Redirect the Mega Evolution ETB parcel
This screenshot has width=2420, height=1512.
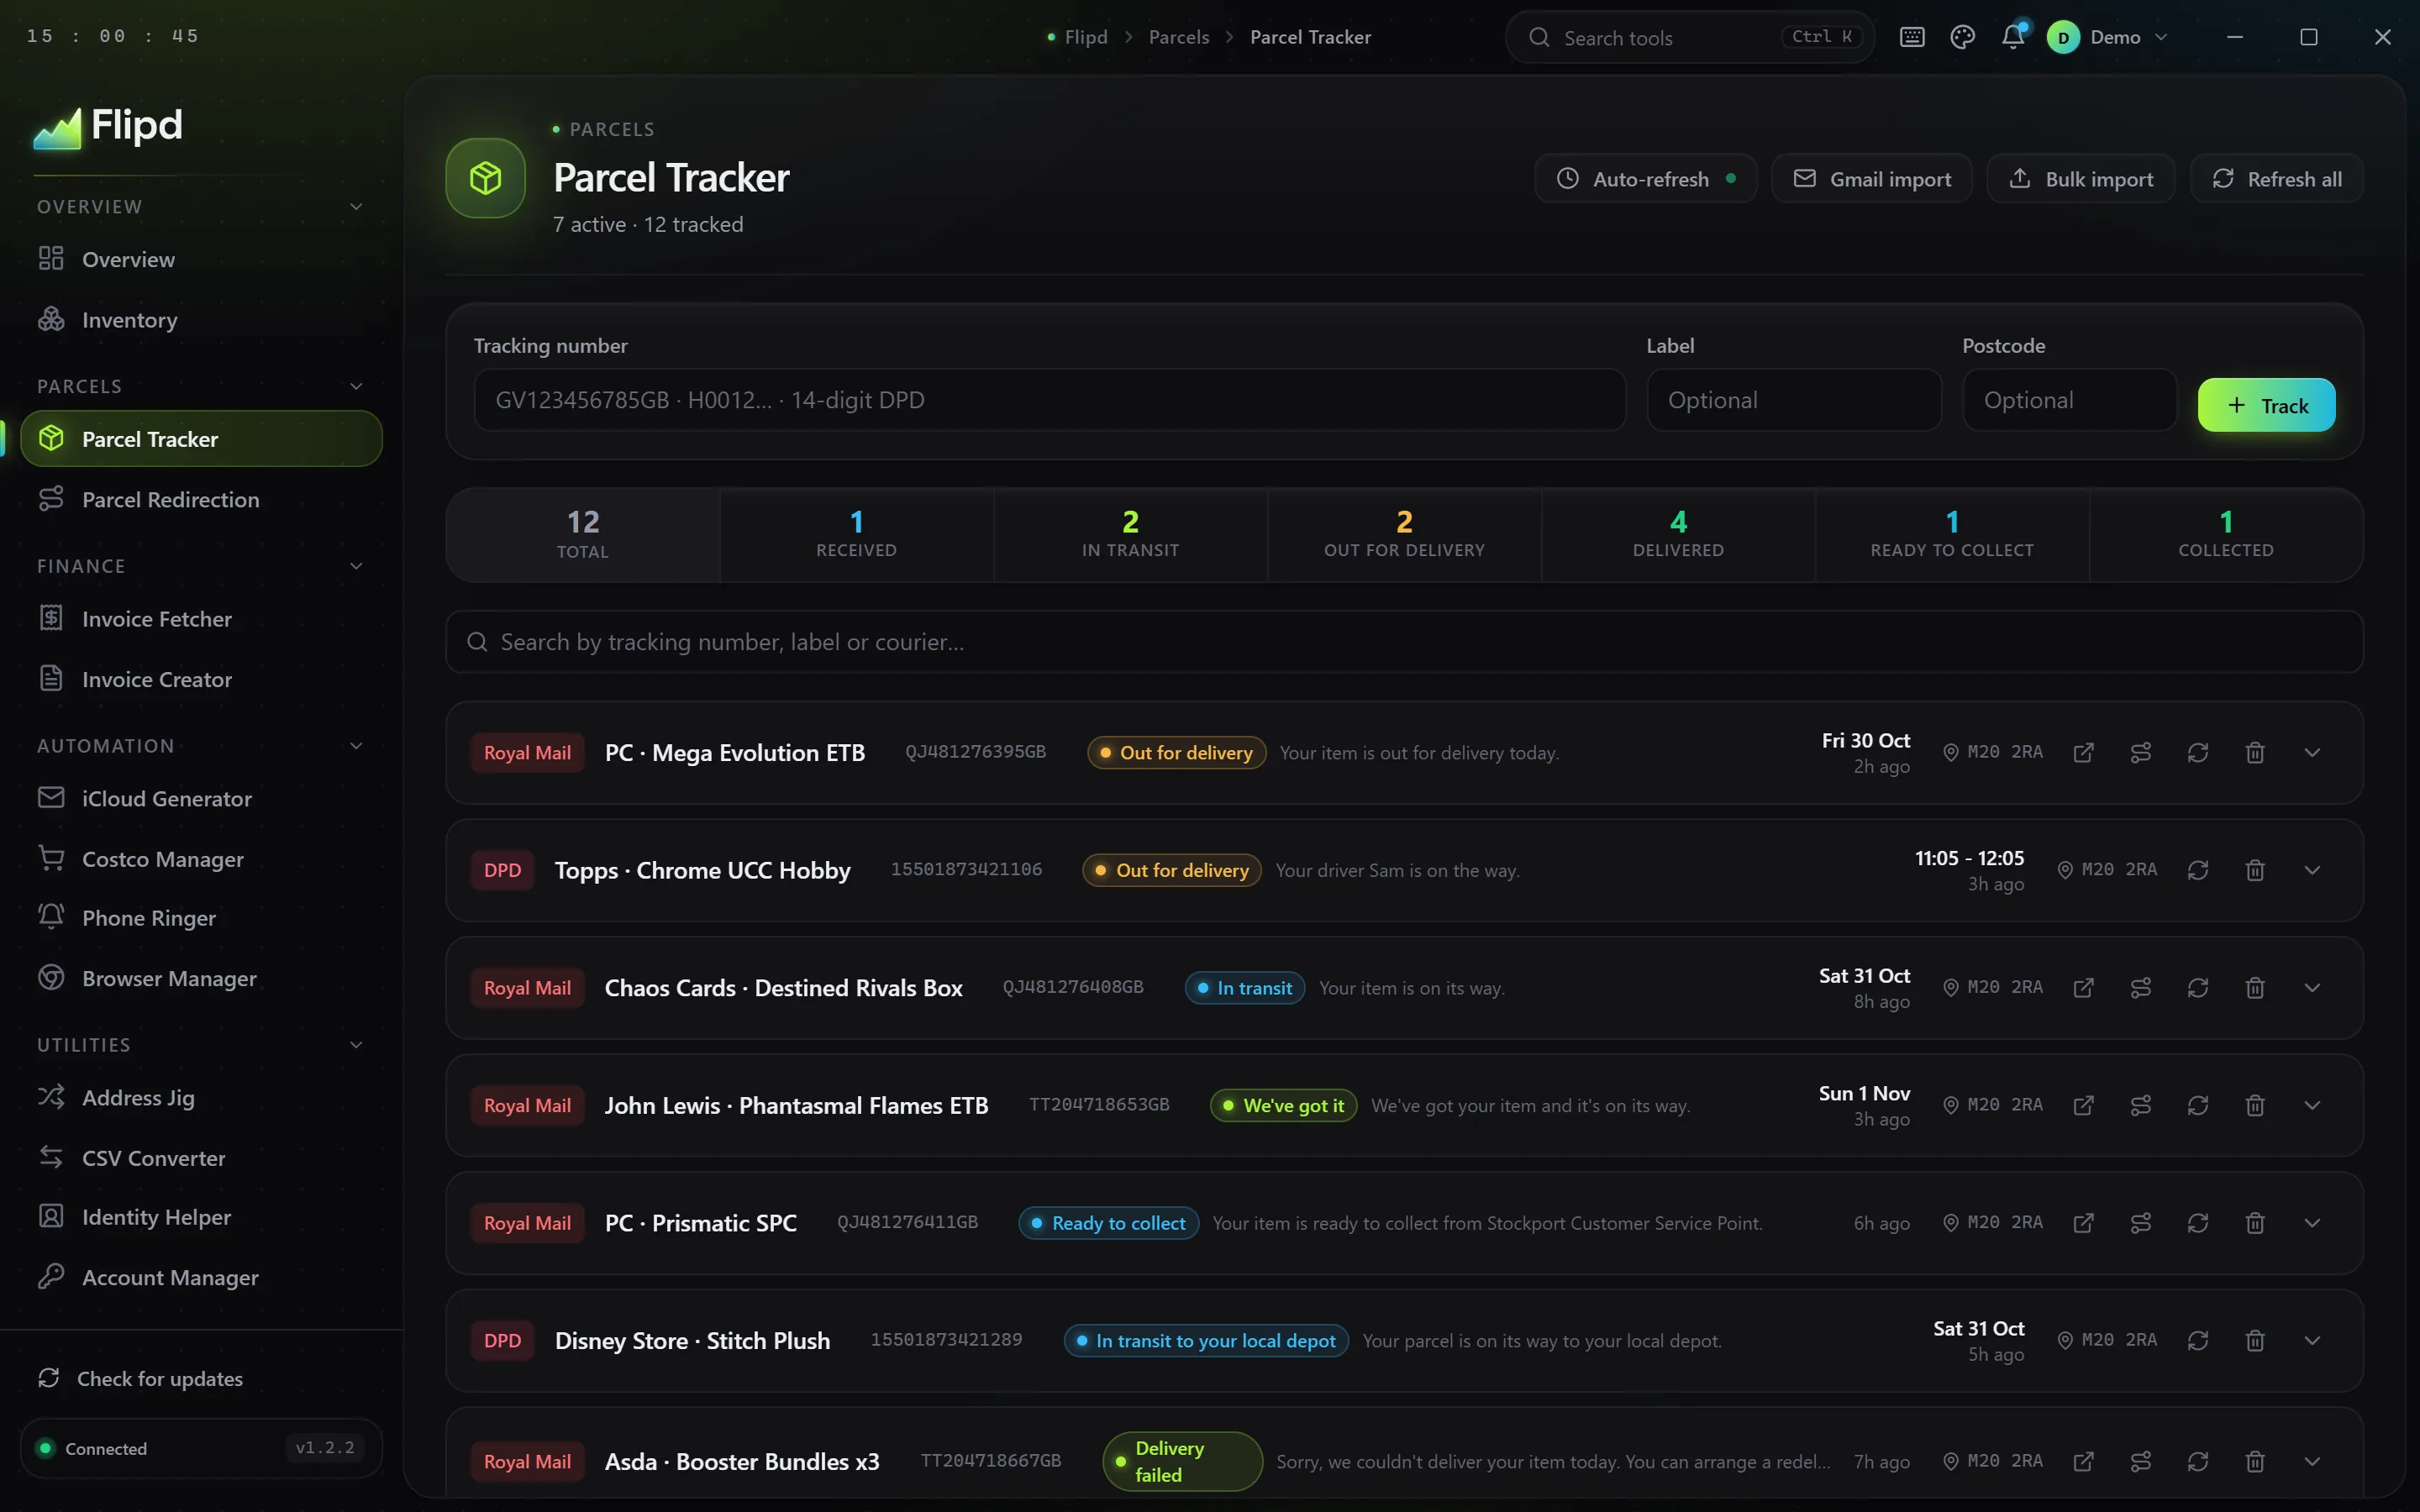pos(2140,753)
